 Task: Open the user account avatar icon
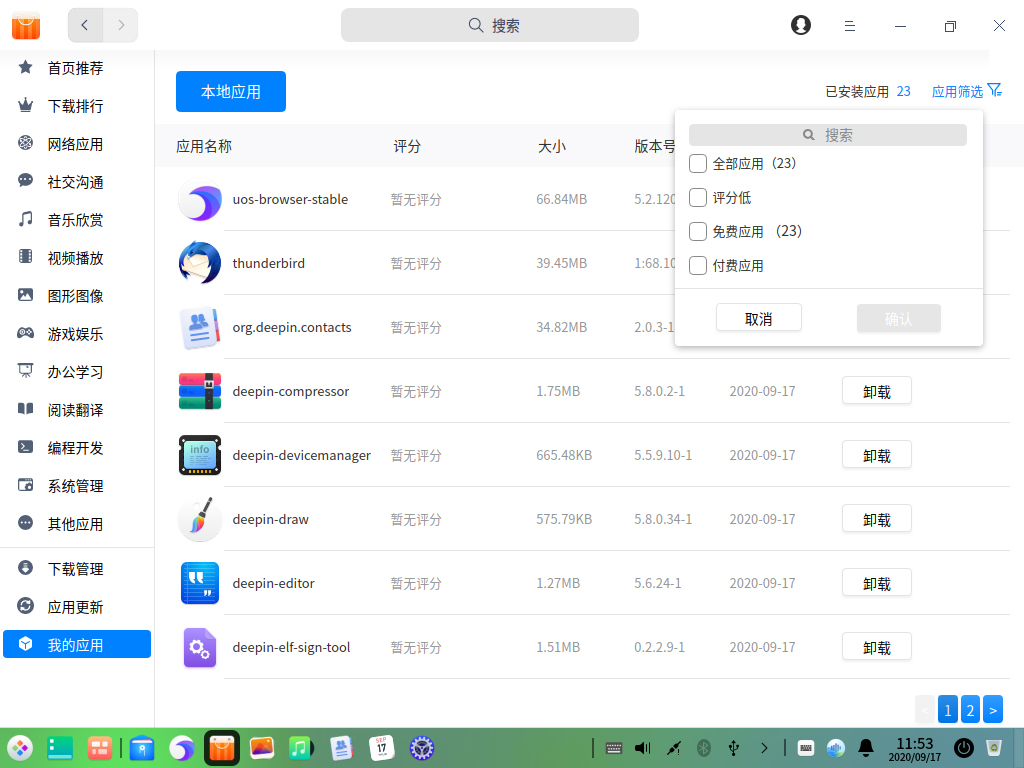pos(800,25)
